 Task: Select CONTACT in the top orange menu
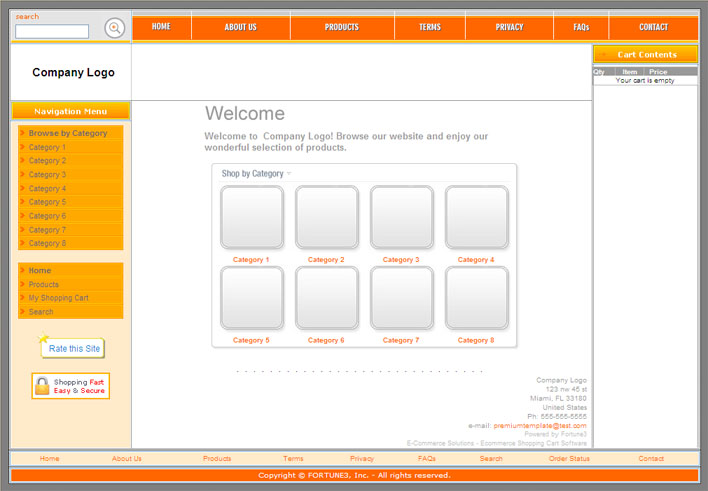tap(653, 27)
